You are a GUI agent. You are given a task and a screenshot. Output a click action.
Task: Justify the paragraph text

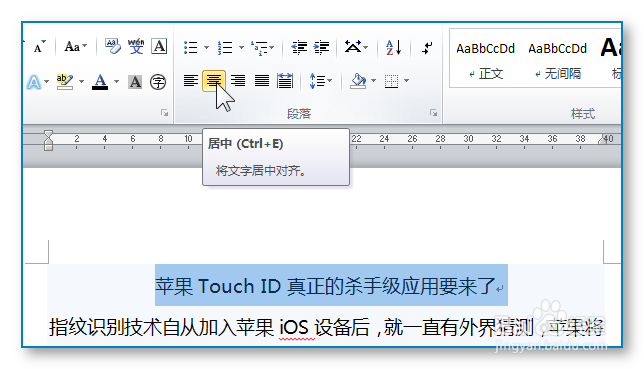click(262, 81)
